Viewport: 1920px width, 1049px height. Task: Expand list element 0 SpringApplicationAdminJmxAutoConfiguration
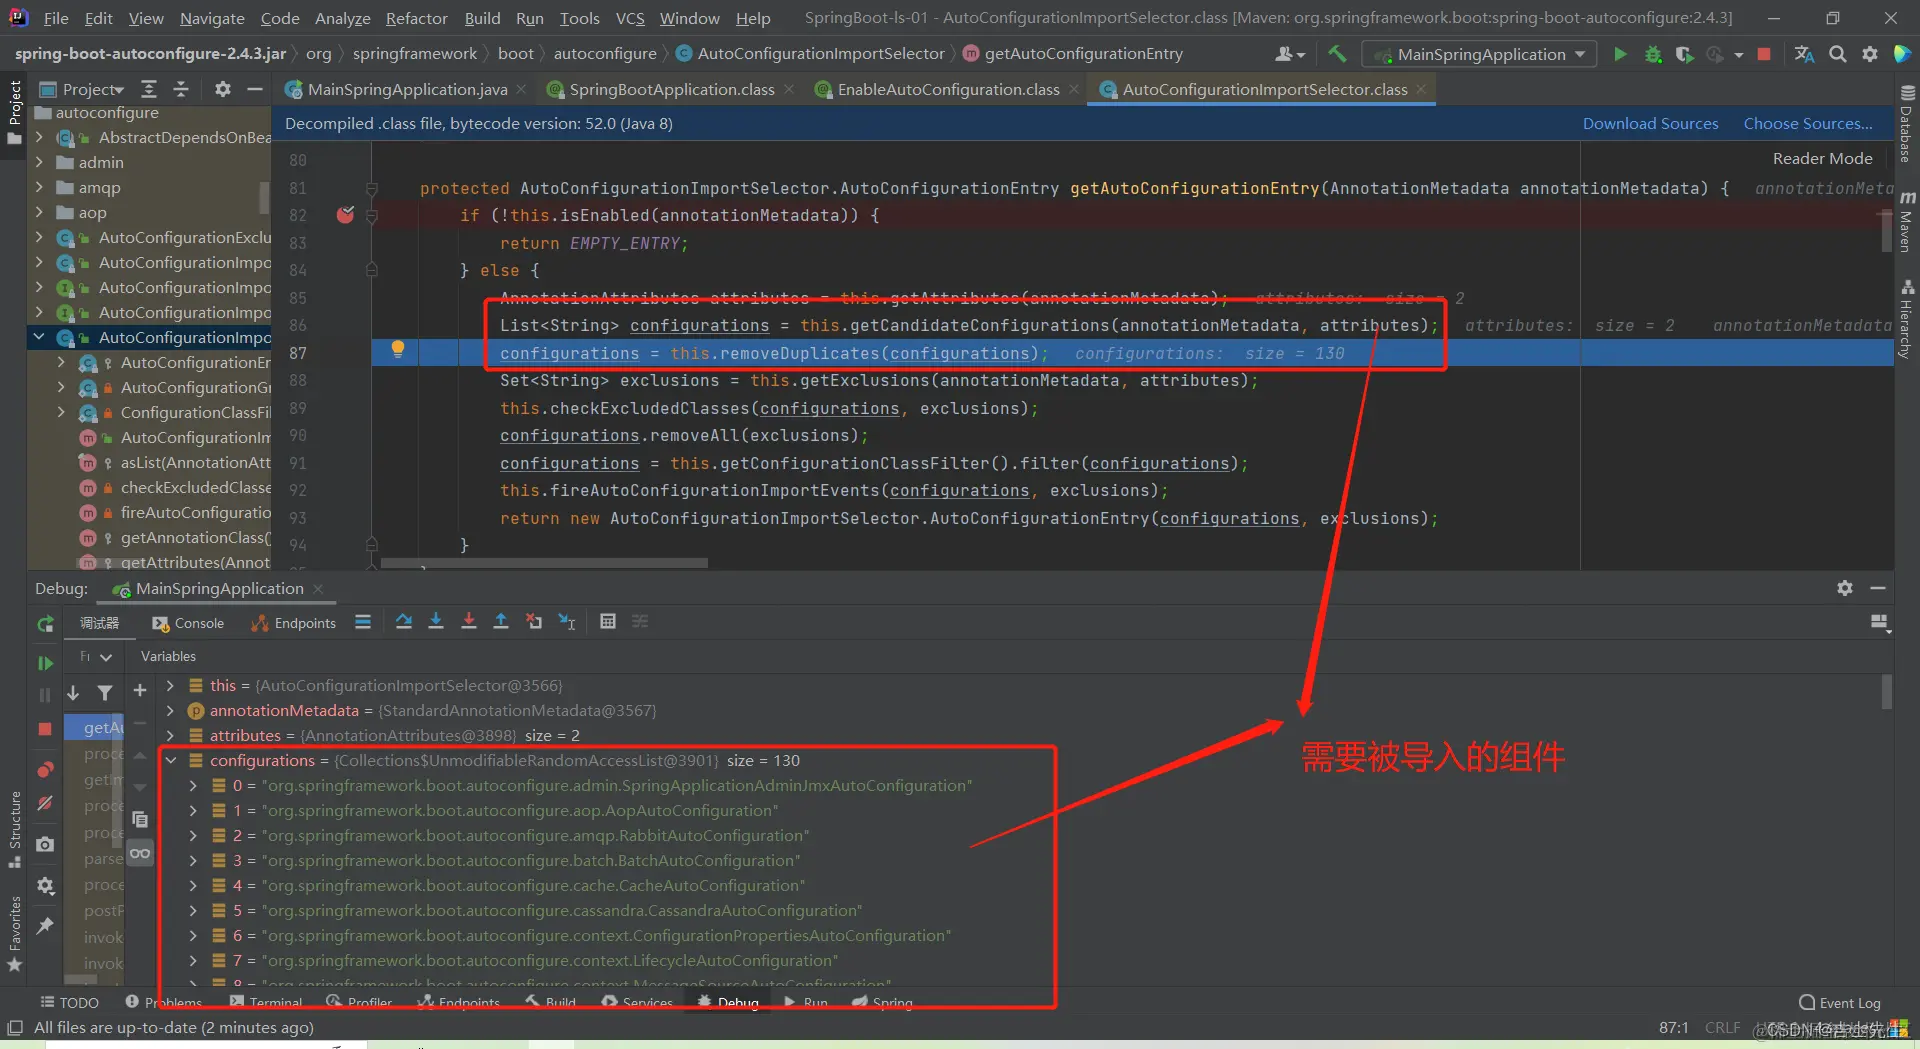[193, 785]
